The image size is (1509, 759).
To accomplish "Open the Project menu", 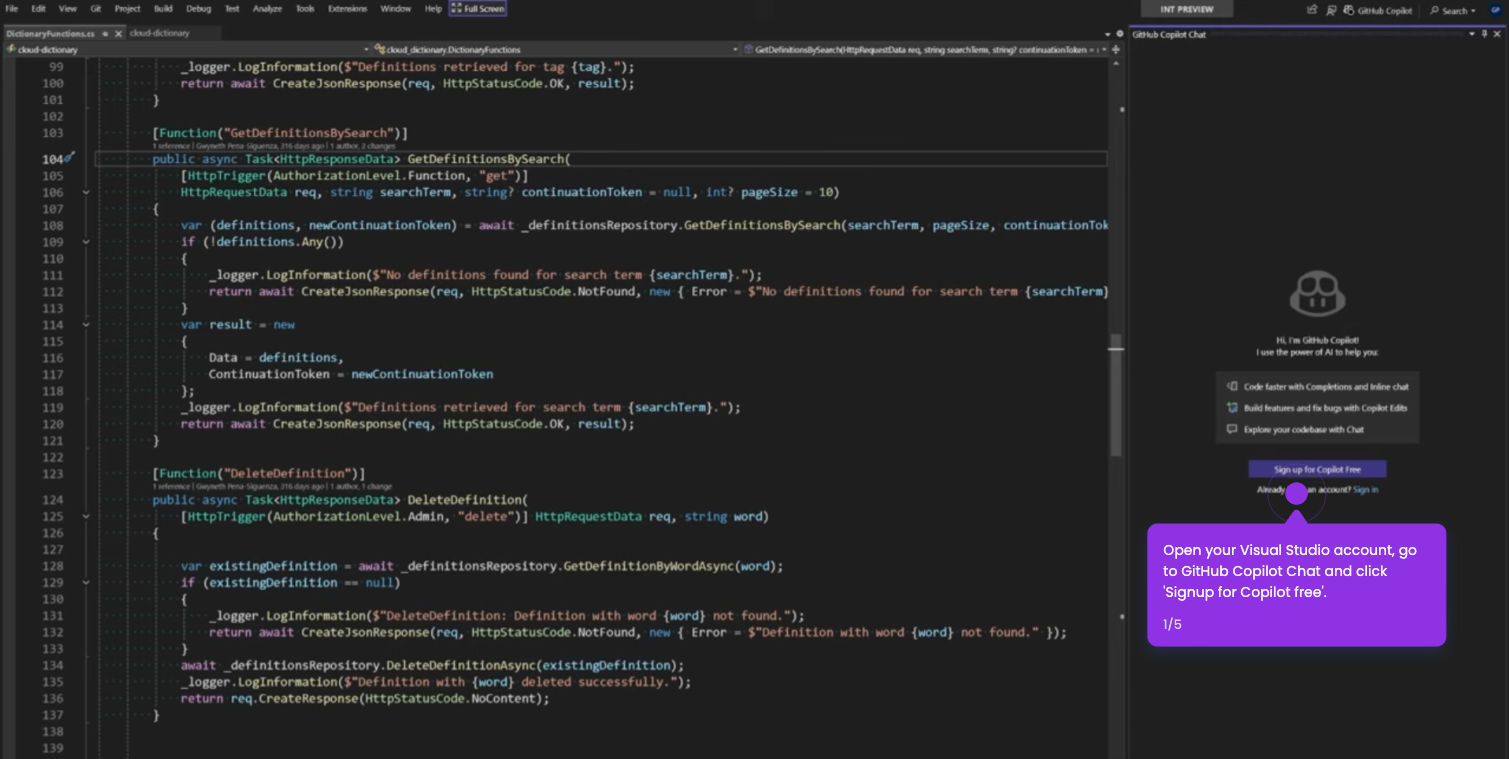I will [127, 9].
